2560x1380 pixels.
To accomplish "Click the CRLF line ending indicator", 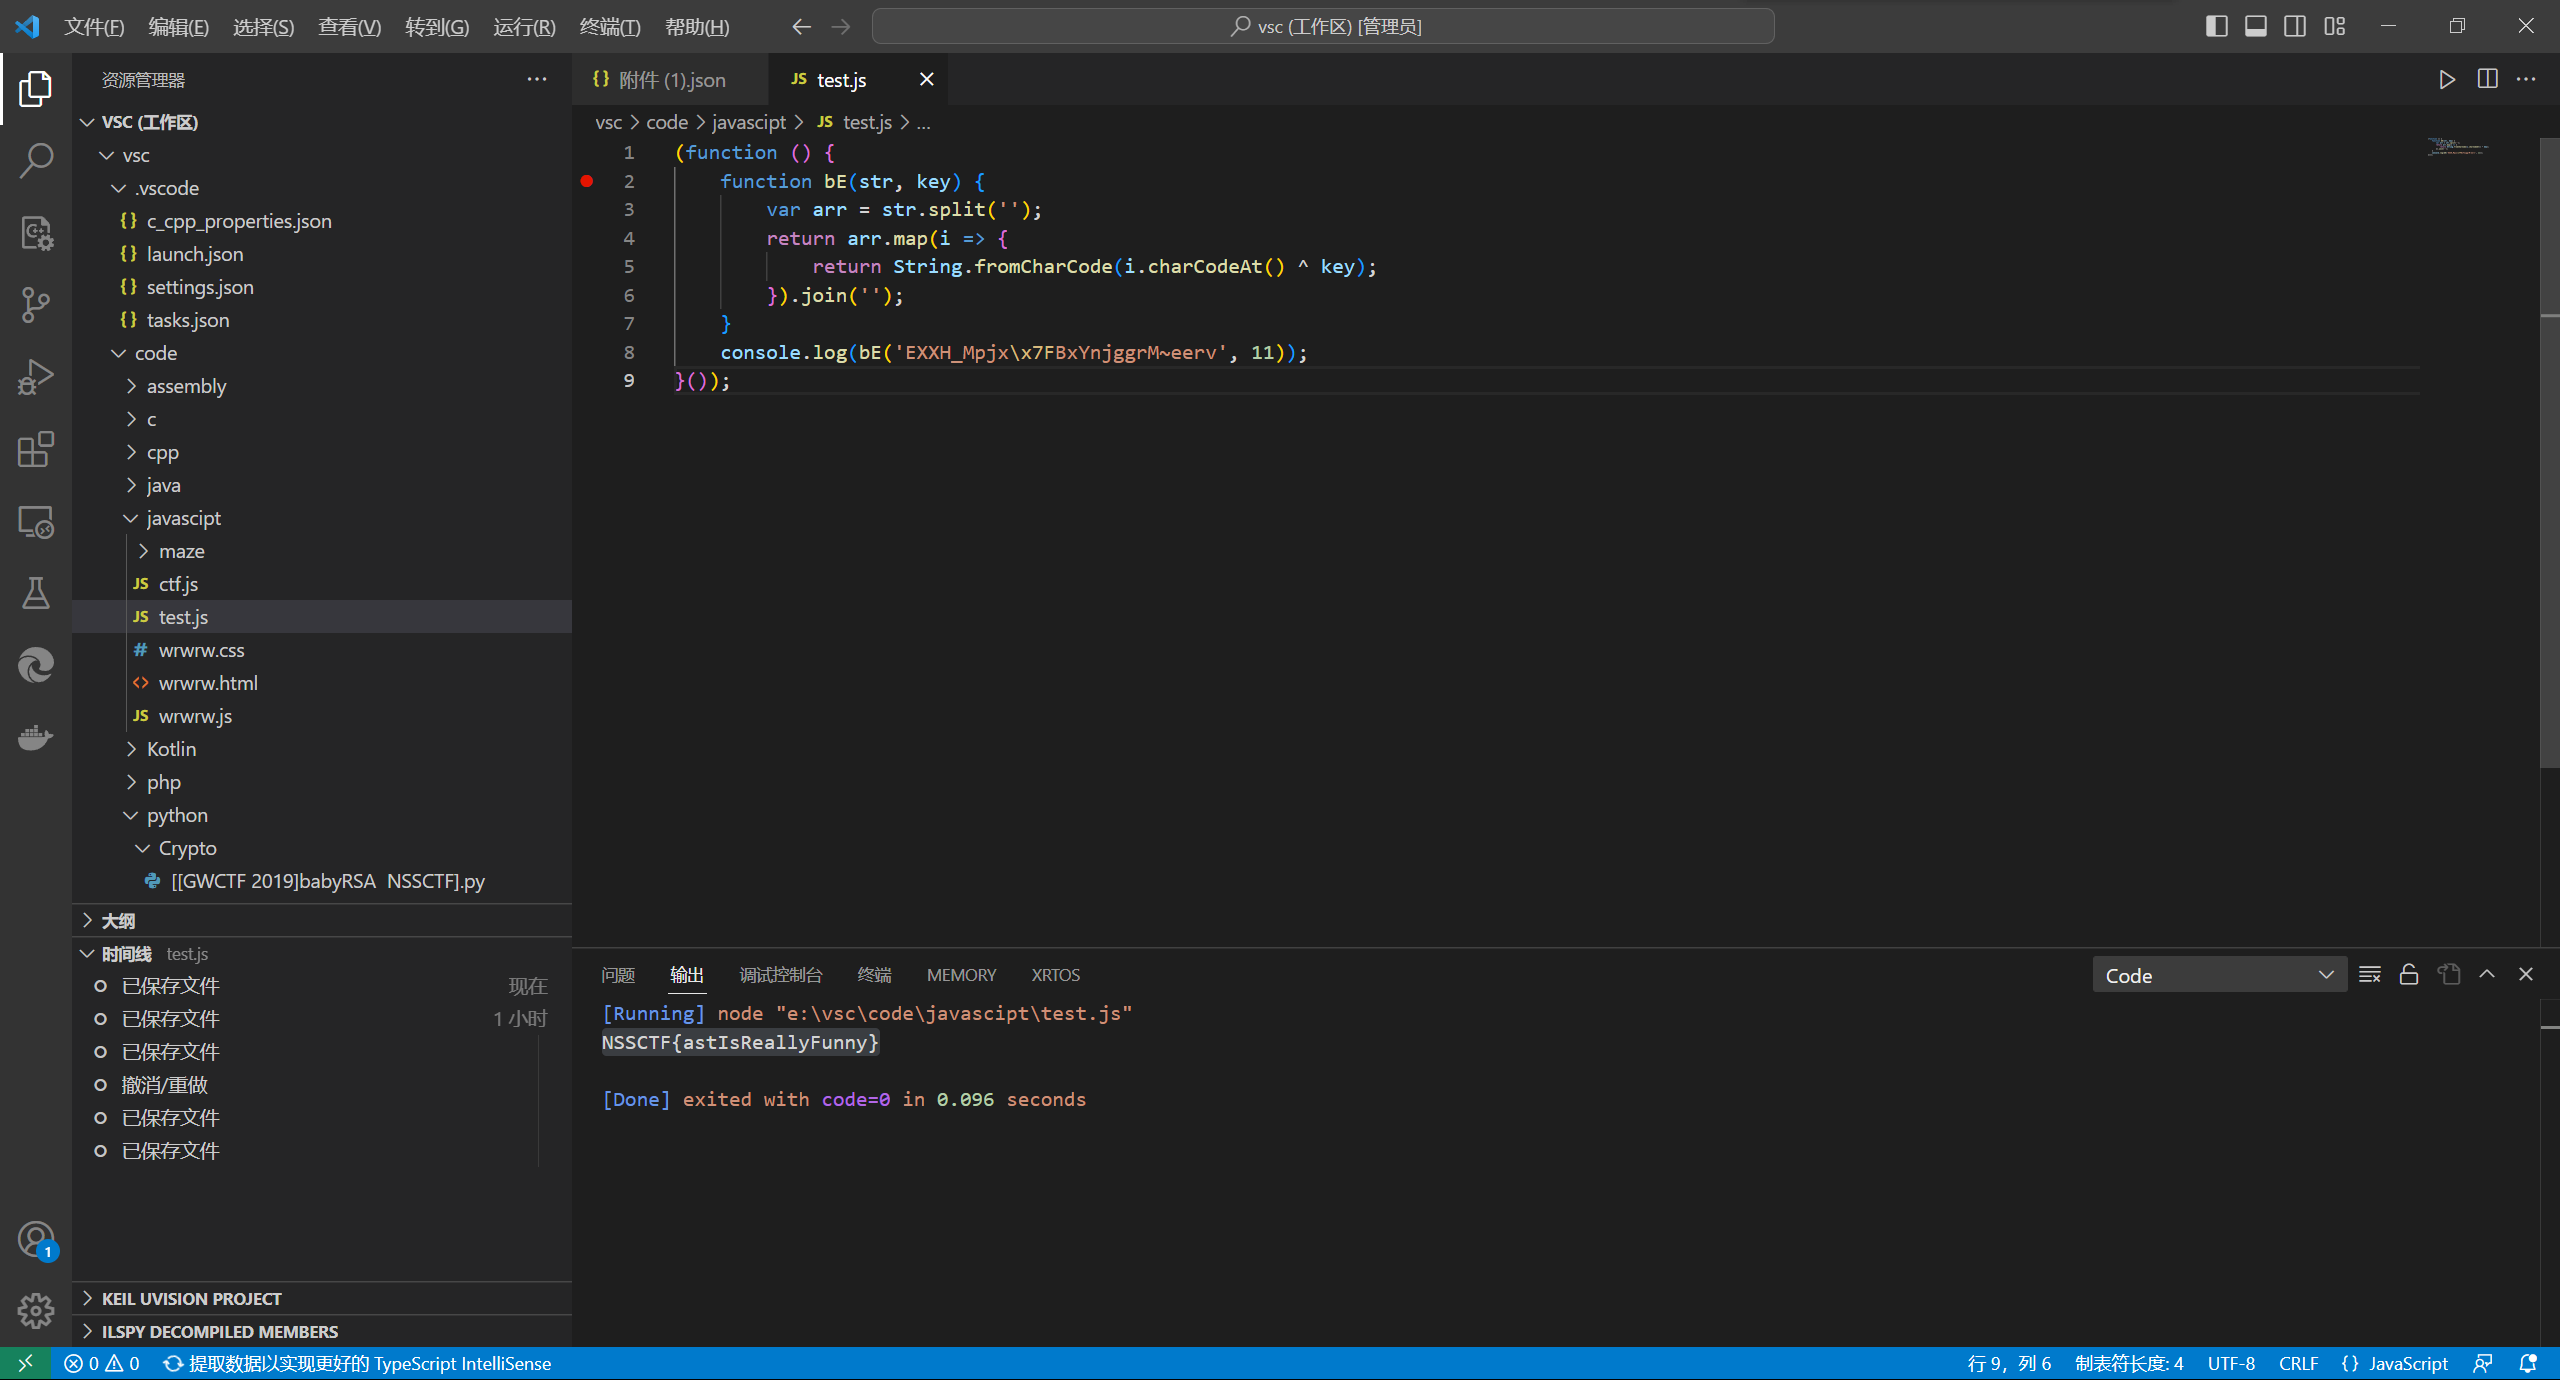I will (2297, 1363).
